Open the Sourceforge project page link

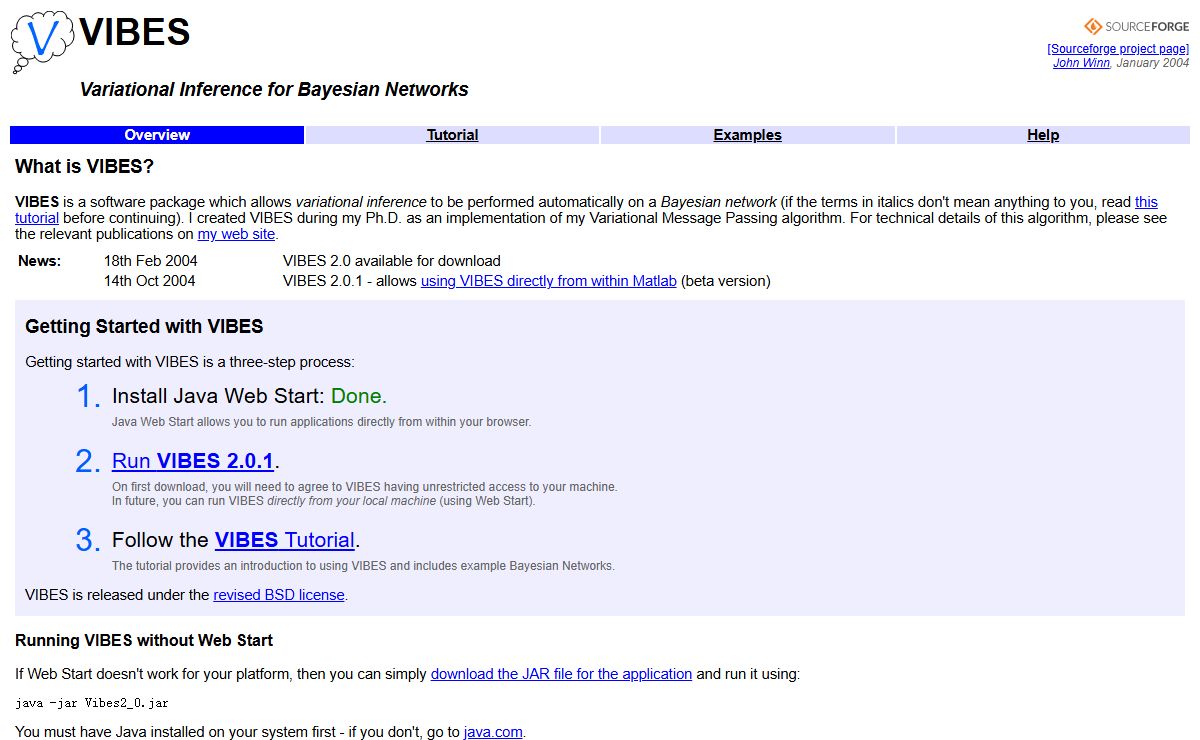(x=1118, y=49)
